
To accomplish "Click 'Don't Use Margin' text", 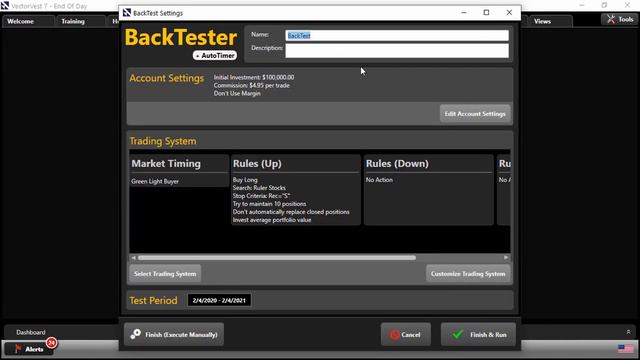I will pyautogui.click(x=237, y=93).
